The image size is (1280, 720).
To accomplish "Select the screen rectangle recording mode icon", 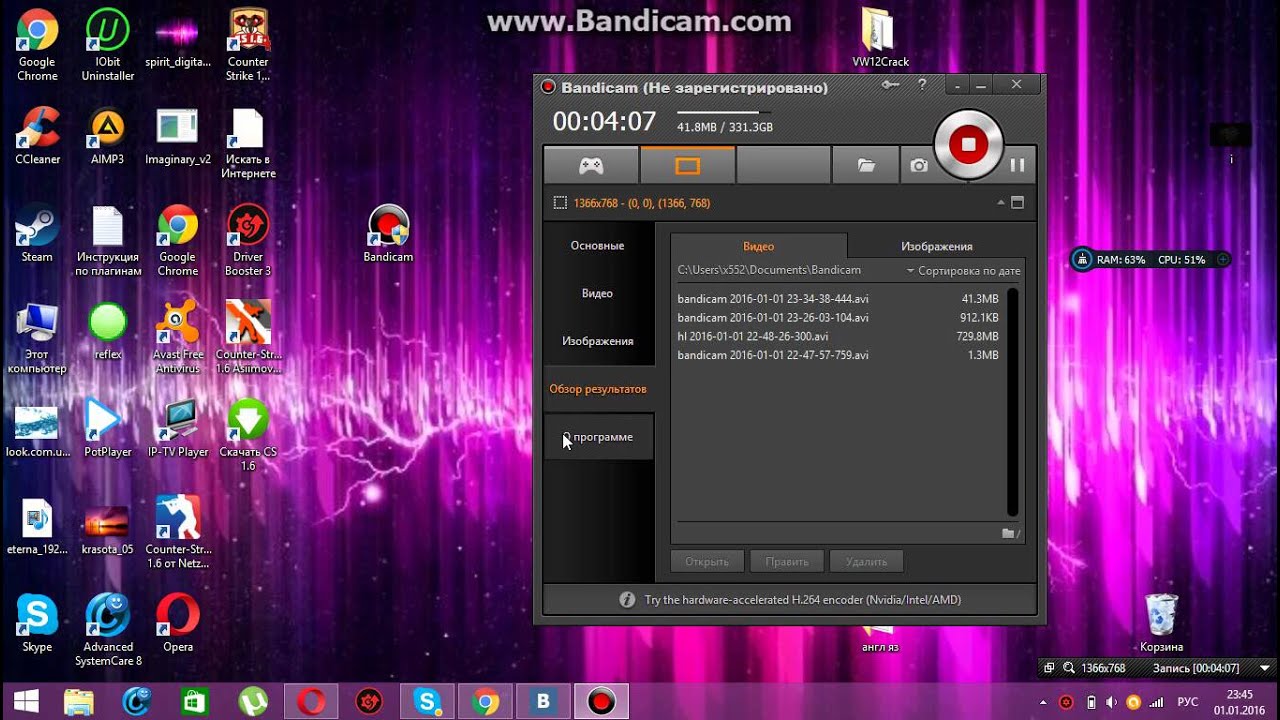I will (x=688, y=166).
